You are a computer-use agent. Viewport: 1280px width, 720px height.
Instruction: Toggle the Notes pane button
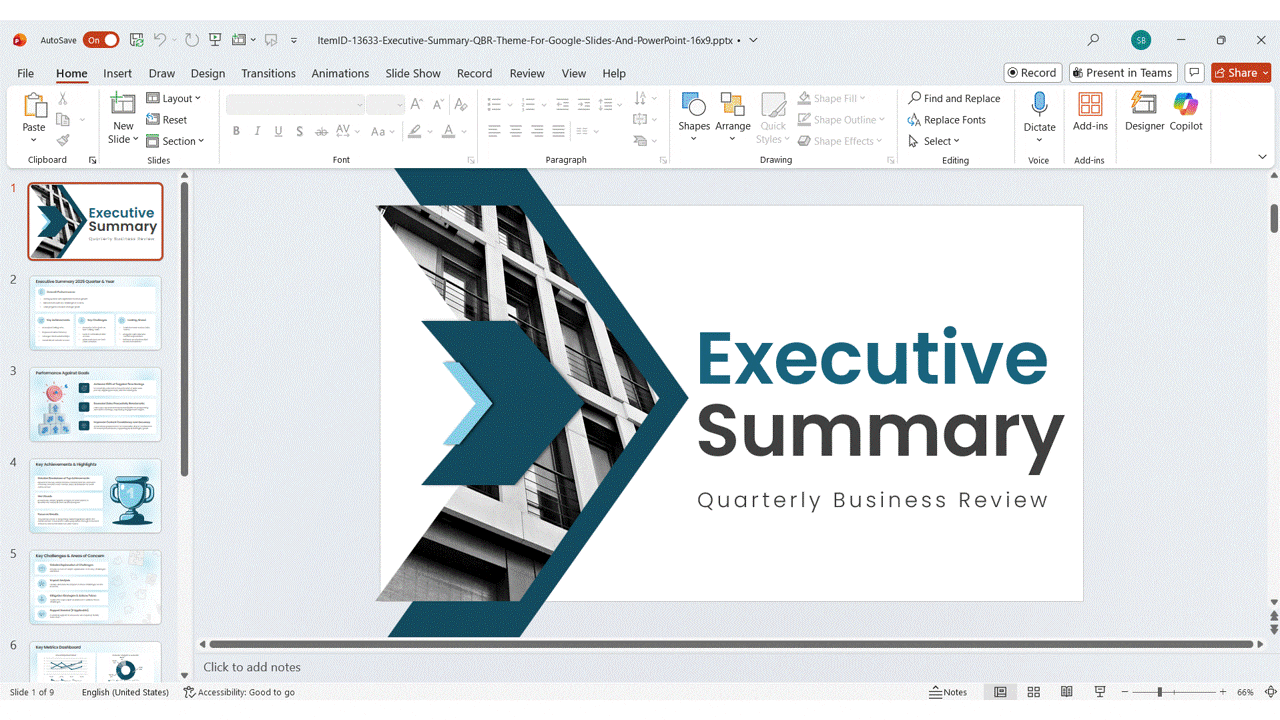pyautogui.click(x=948, y=692)
